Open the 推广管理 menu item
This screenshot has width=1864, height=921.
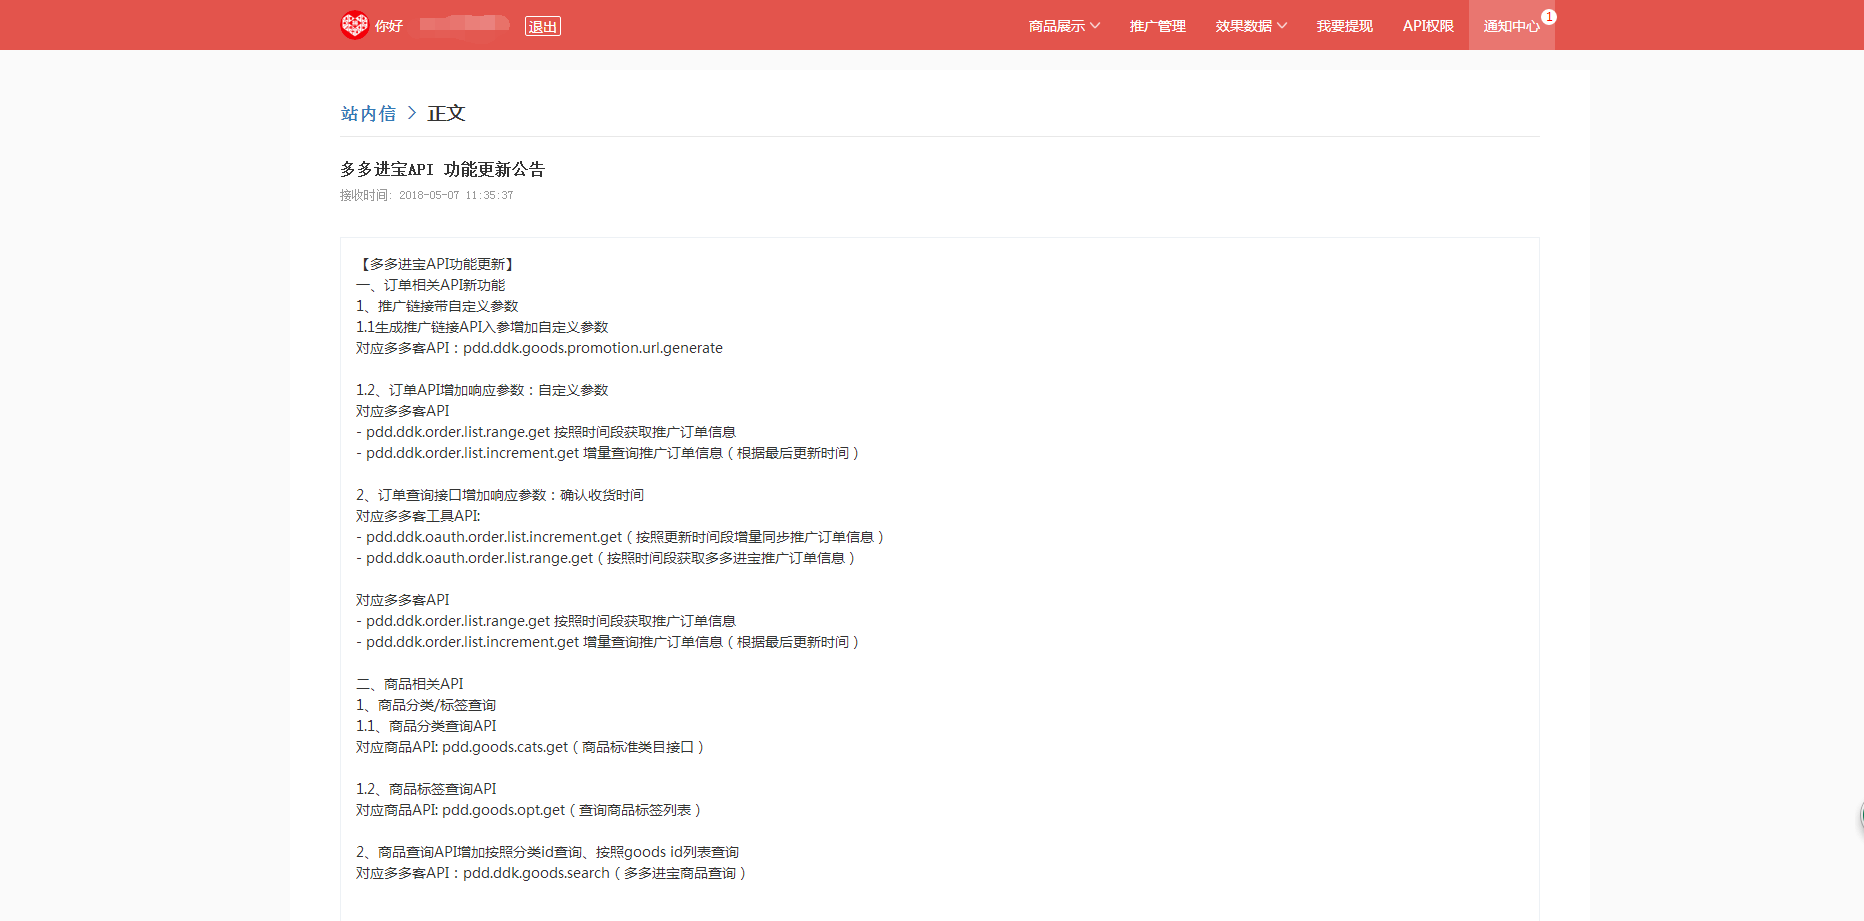coord(1157,26)
